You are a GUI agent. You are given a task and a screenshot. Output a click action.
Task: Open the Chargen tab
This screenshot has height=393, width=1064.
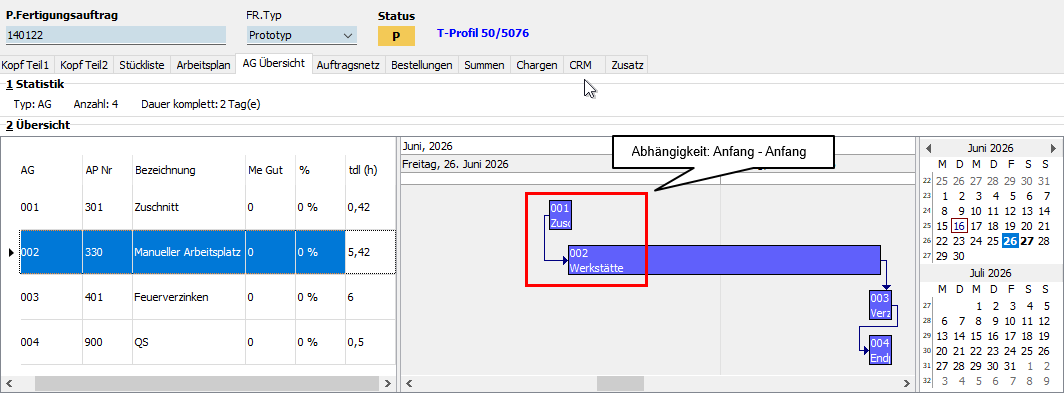tap(537, 65)
